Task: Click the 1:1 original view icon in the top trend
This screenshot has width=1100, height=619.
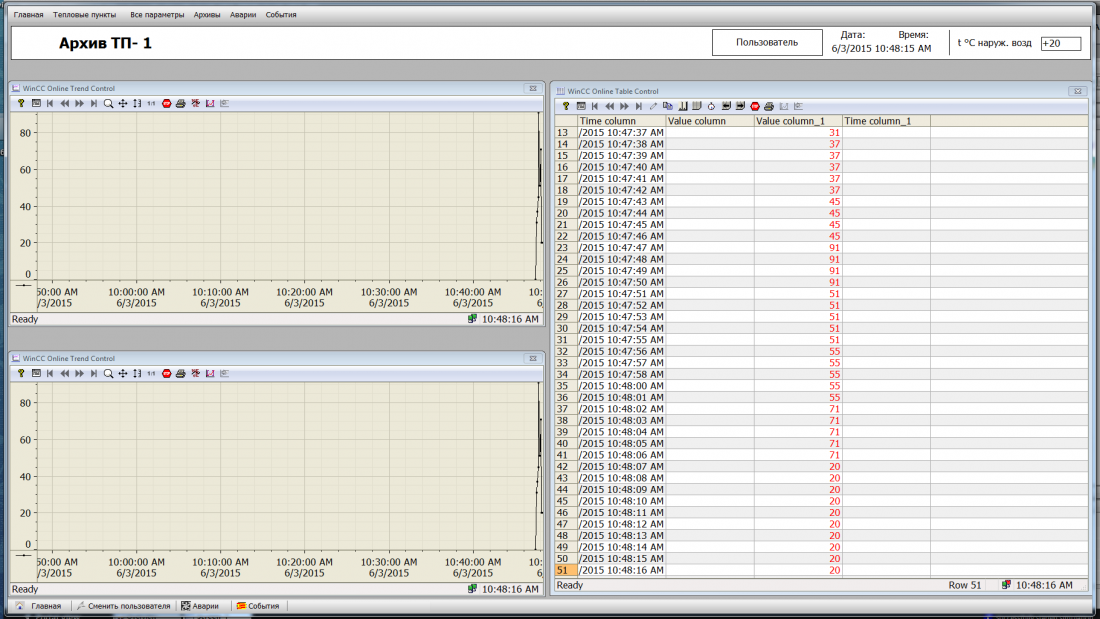Action: coord(151,104)
